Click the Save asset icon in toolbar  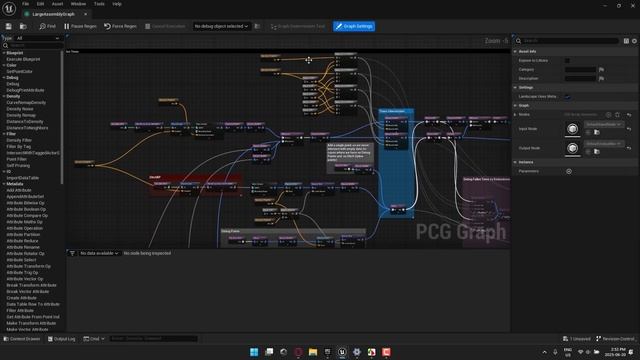9,26
